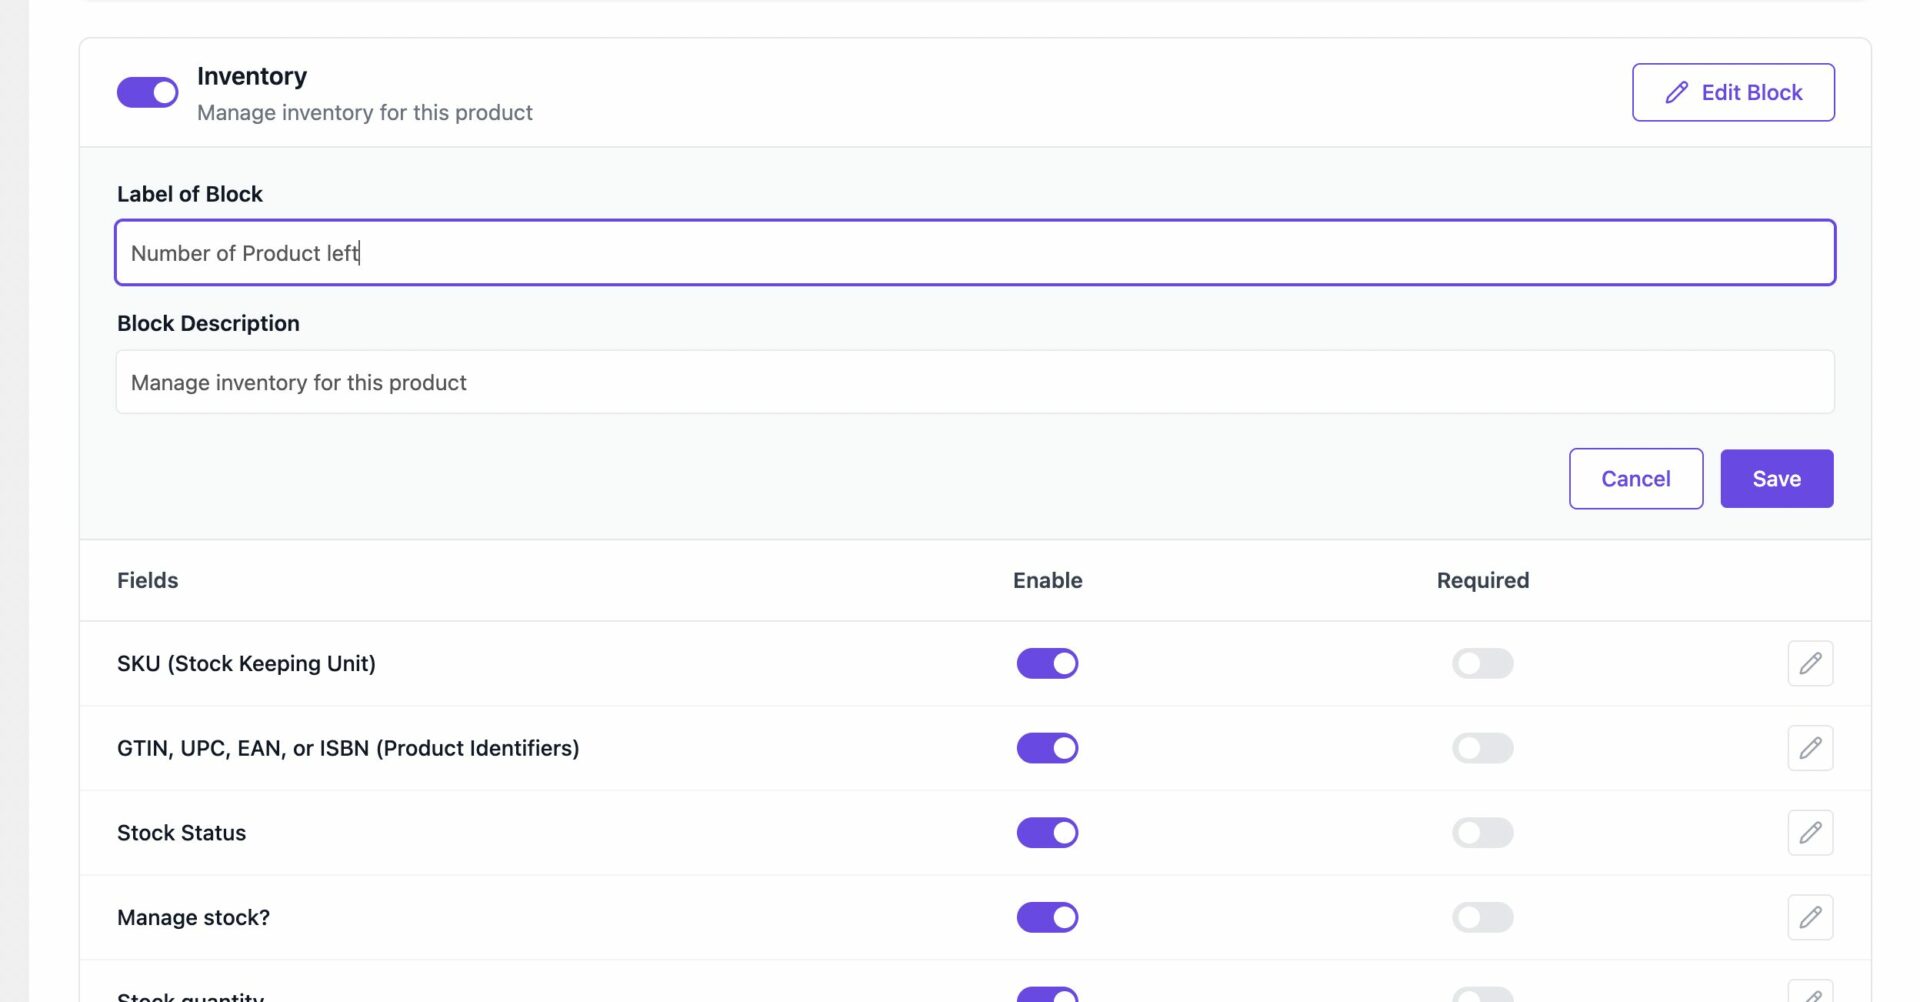Disable the Stock Status enable switch
The image size is (1920, 1002).
[x=1047, y=832]
